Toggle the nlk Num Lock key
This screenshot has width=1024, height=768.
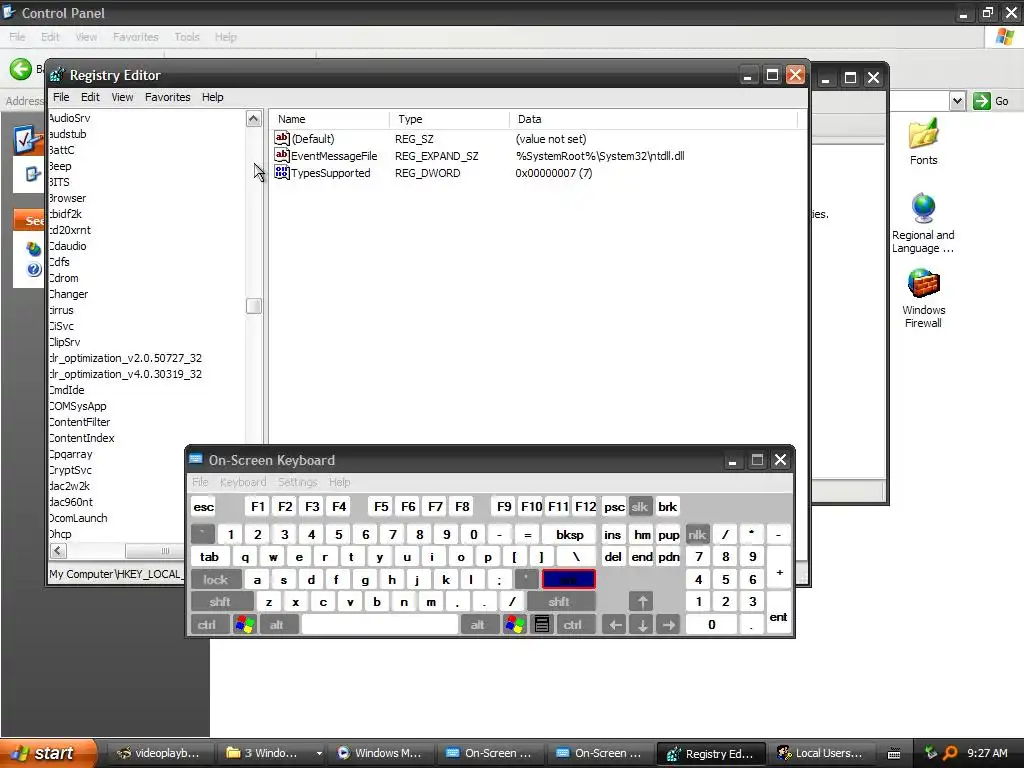pos(697,535)
